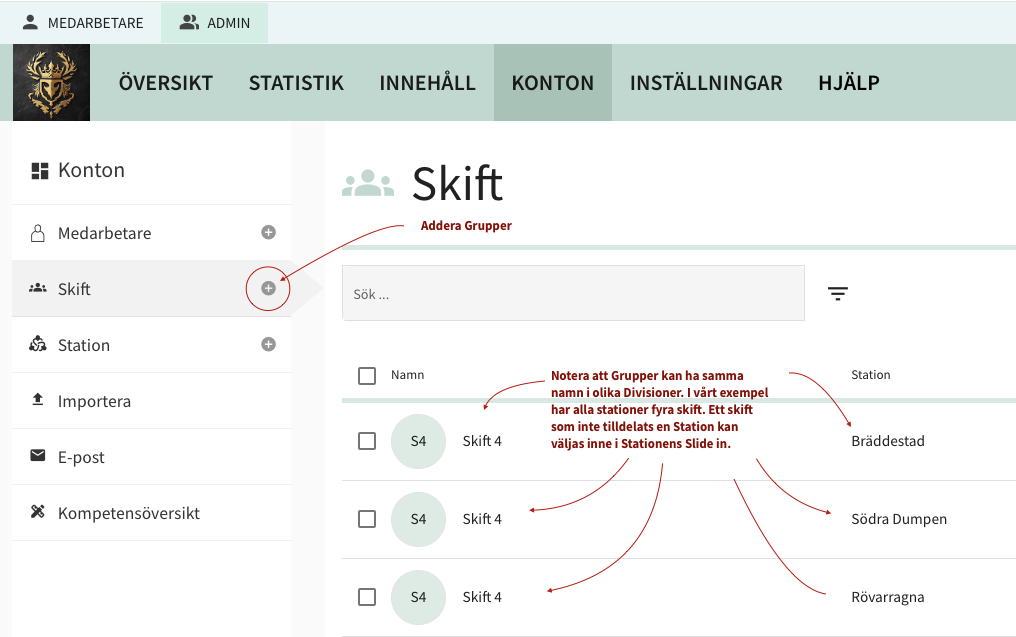
Task: Toggle the select-all checkbox beside Namn
Action: tap(367, 375)
